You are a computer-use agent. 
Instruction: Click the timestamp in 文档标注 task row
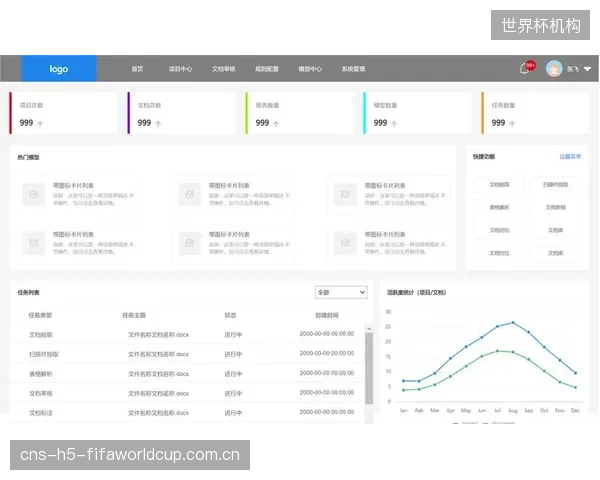tap(327, 412)
